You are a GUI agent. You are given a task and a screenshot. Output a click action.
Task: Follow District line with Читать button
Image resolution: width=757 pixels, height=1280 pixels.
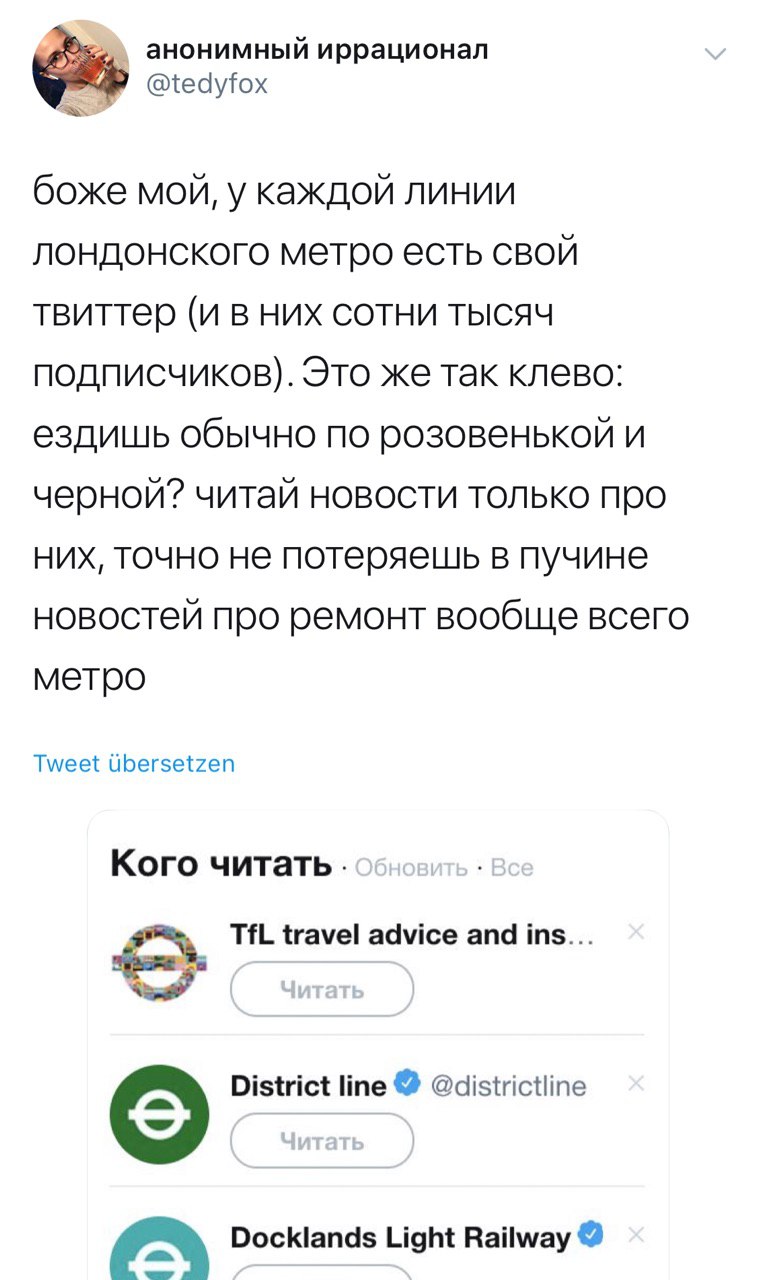point(322,1141)
